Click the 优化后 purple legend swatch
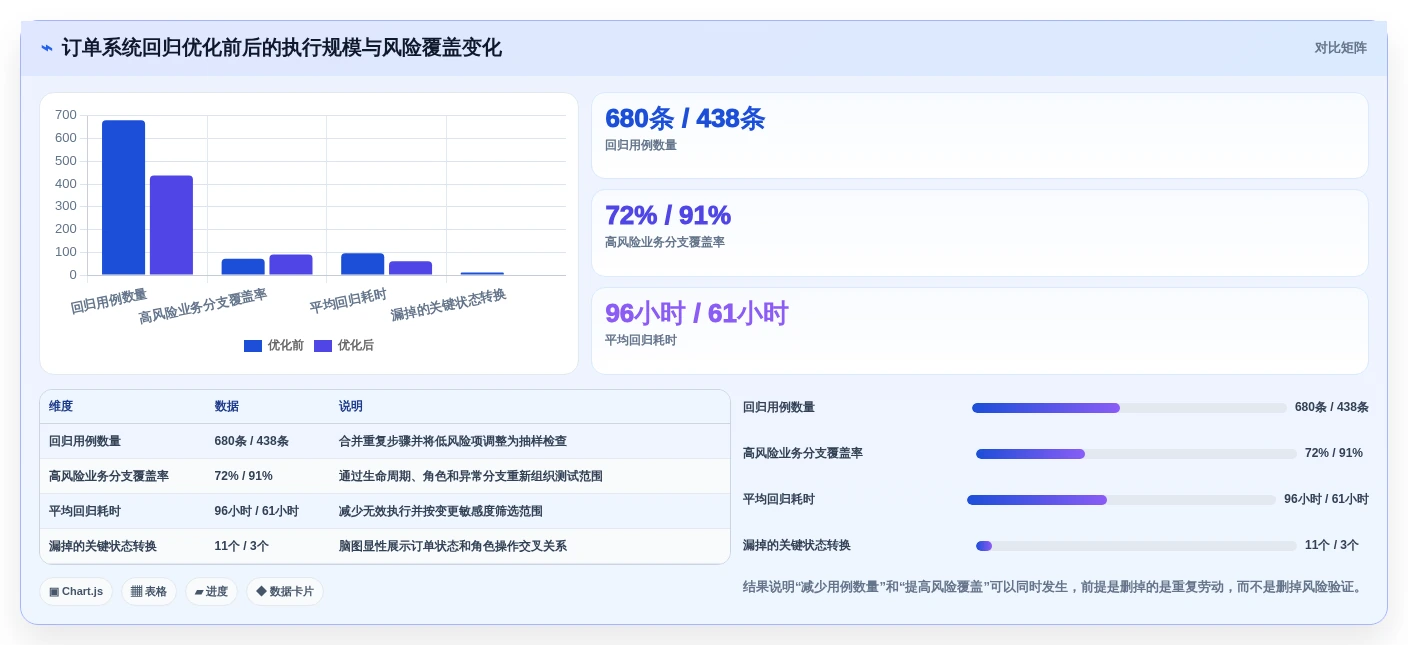This screenshot has width=1408, height=645. click(323, 346)
